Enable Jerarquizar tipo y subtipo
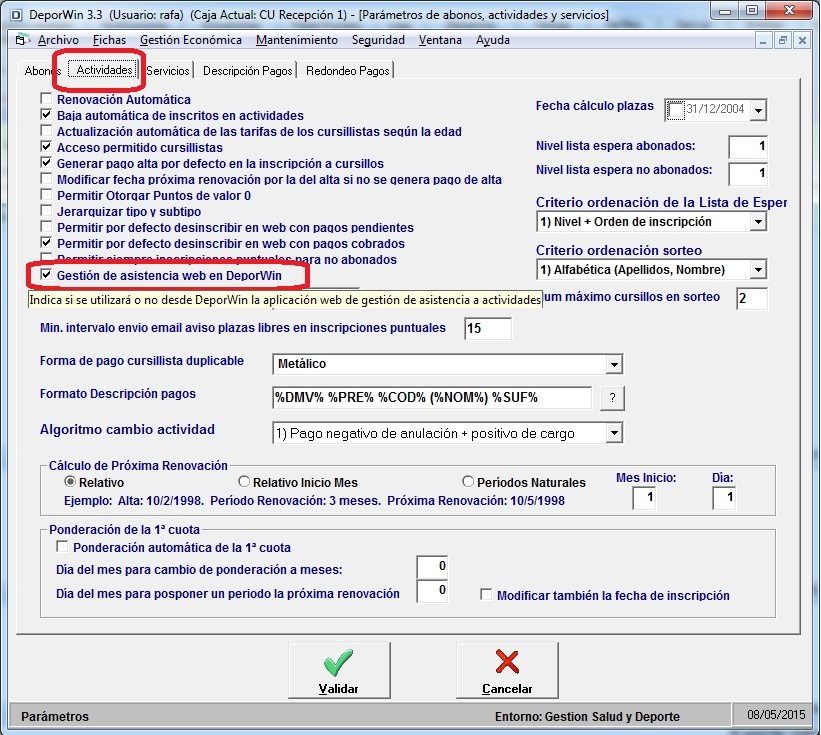821x735 pixels. pos(47,210)
